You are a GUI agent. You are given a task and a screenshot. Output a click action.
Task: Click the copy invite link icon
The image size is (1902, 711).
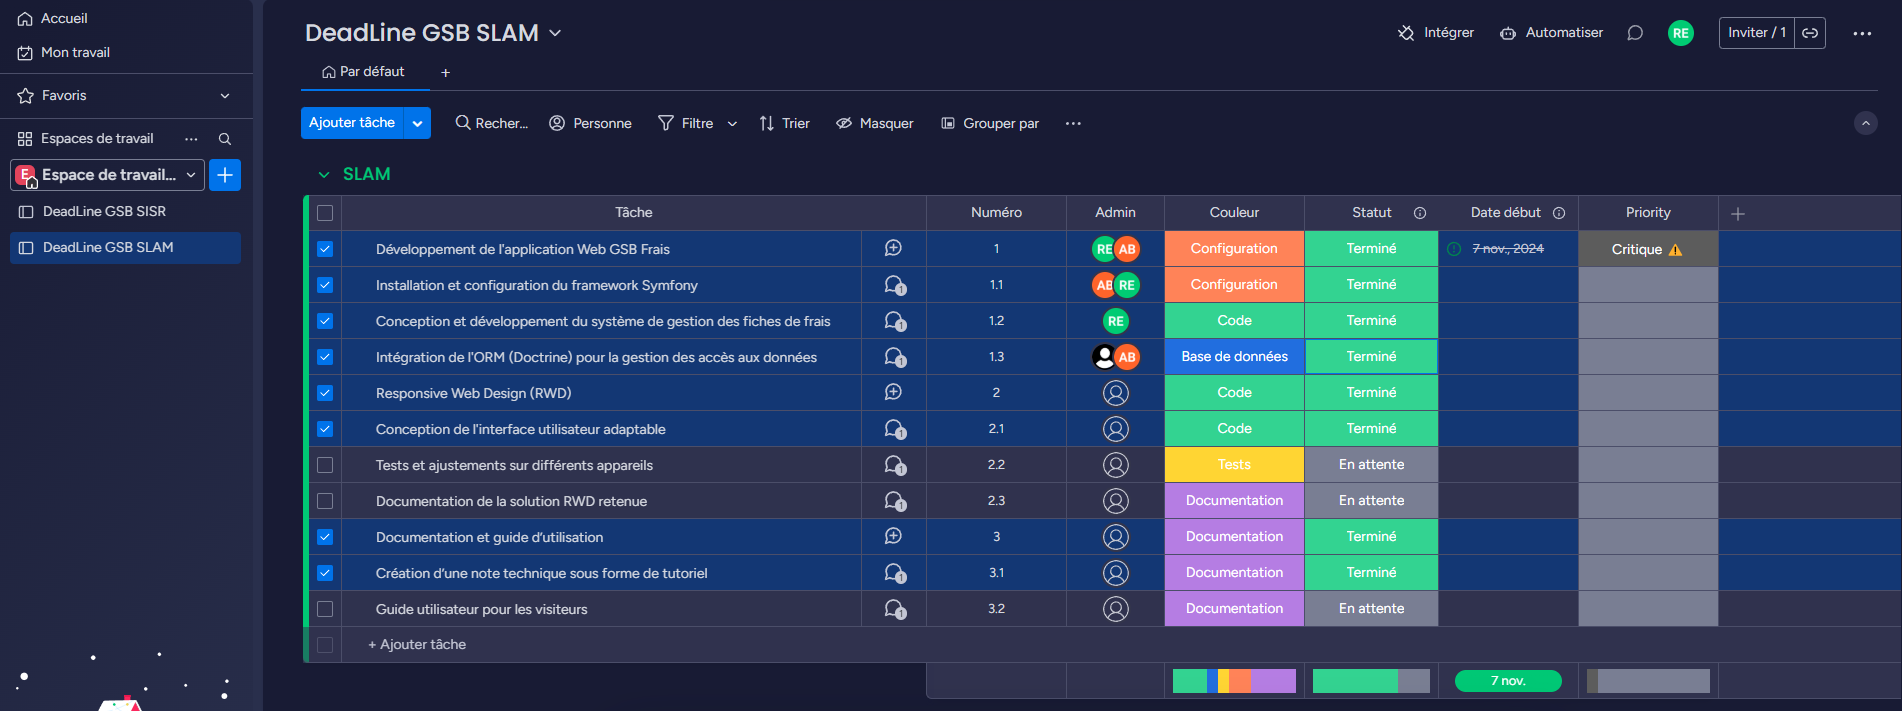click(x=1810, y=33)
